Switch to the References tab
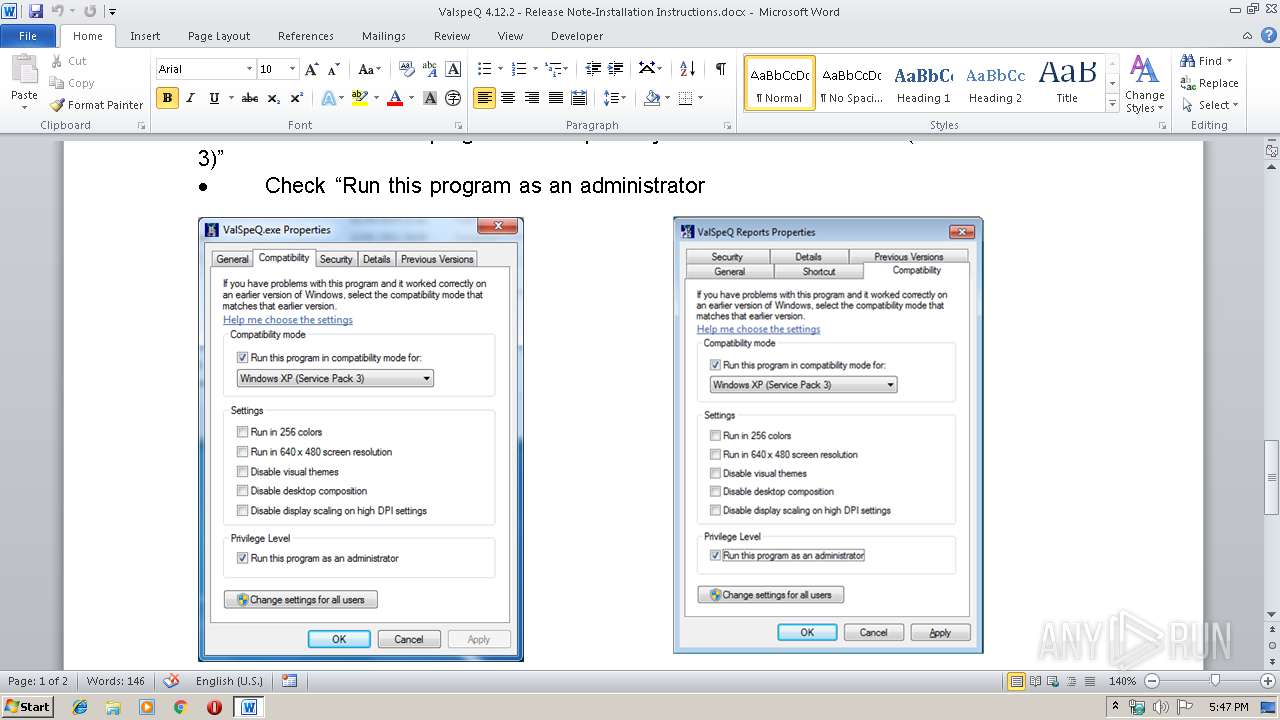The width and height of the screenshot is (1280, 720). pos(306,36)
